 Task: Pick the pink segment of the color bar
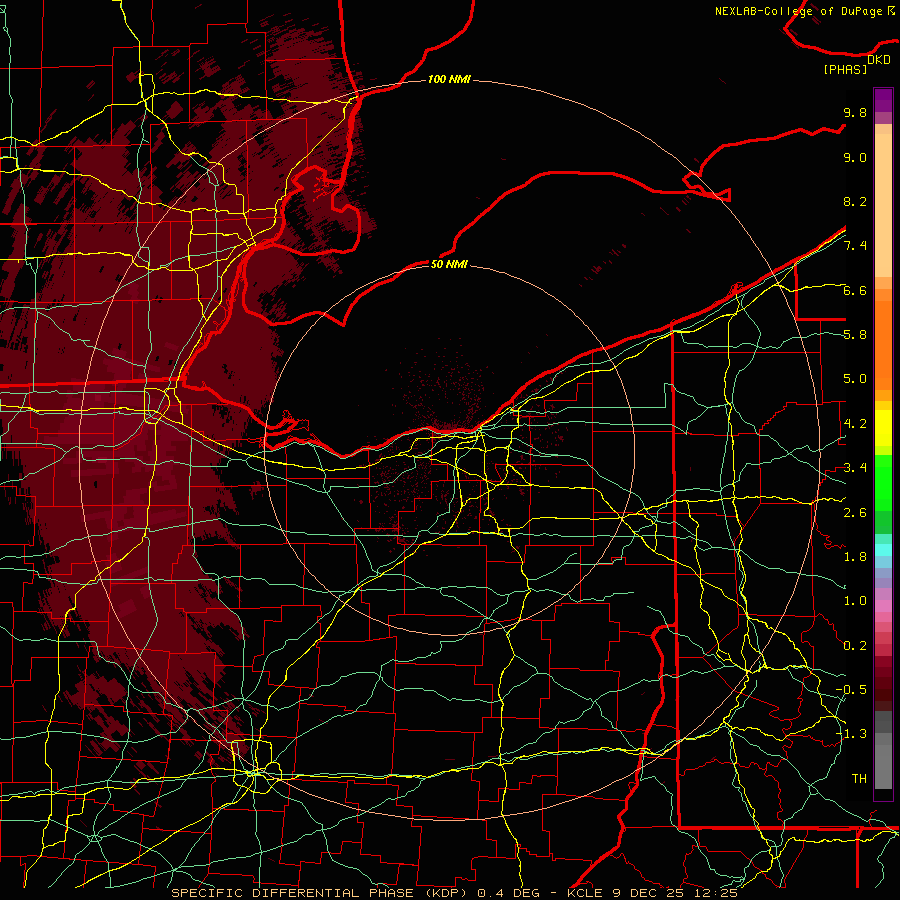tap(883, 606)
